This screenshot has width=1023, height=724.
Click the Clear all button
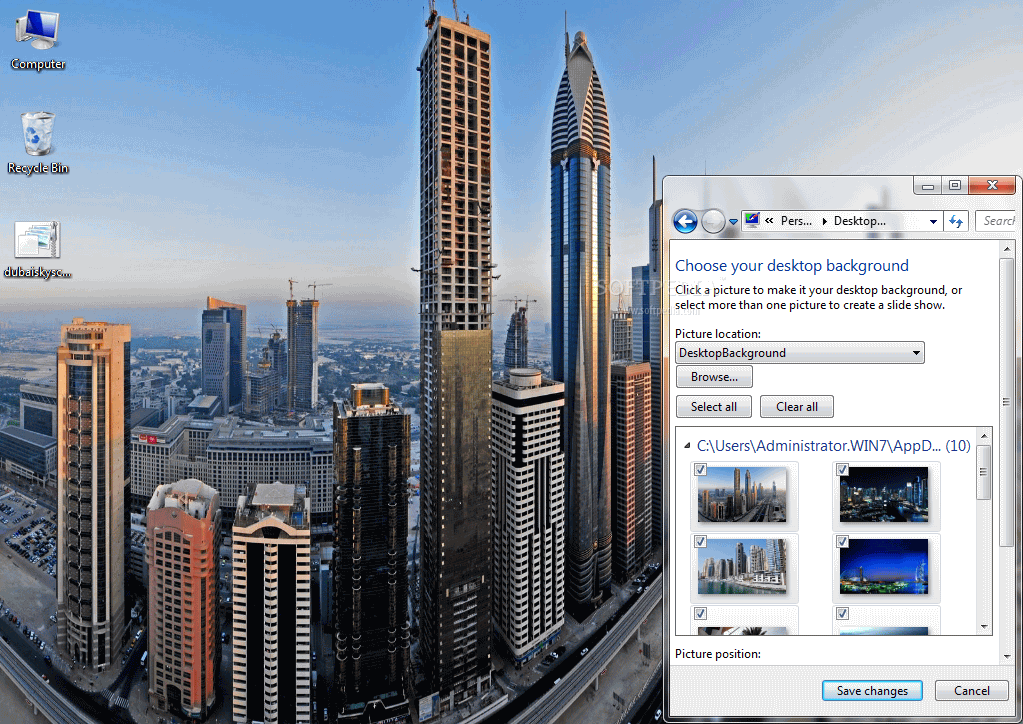point(797,407)
